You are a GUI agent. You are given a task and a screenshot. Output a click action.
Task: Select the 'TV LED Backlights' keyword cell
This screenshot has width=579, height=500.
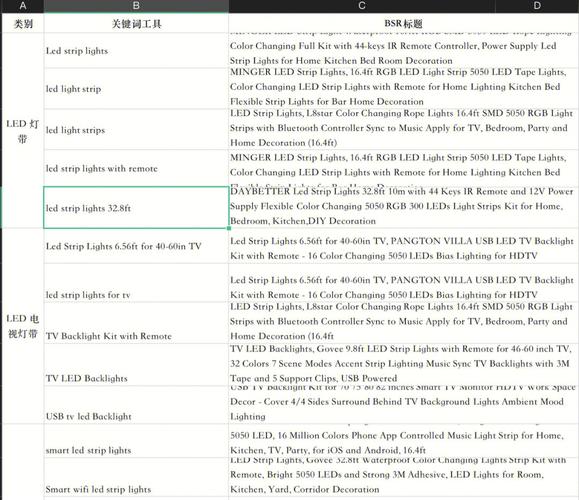pyautogui.click(x=136, y=365)
